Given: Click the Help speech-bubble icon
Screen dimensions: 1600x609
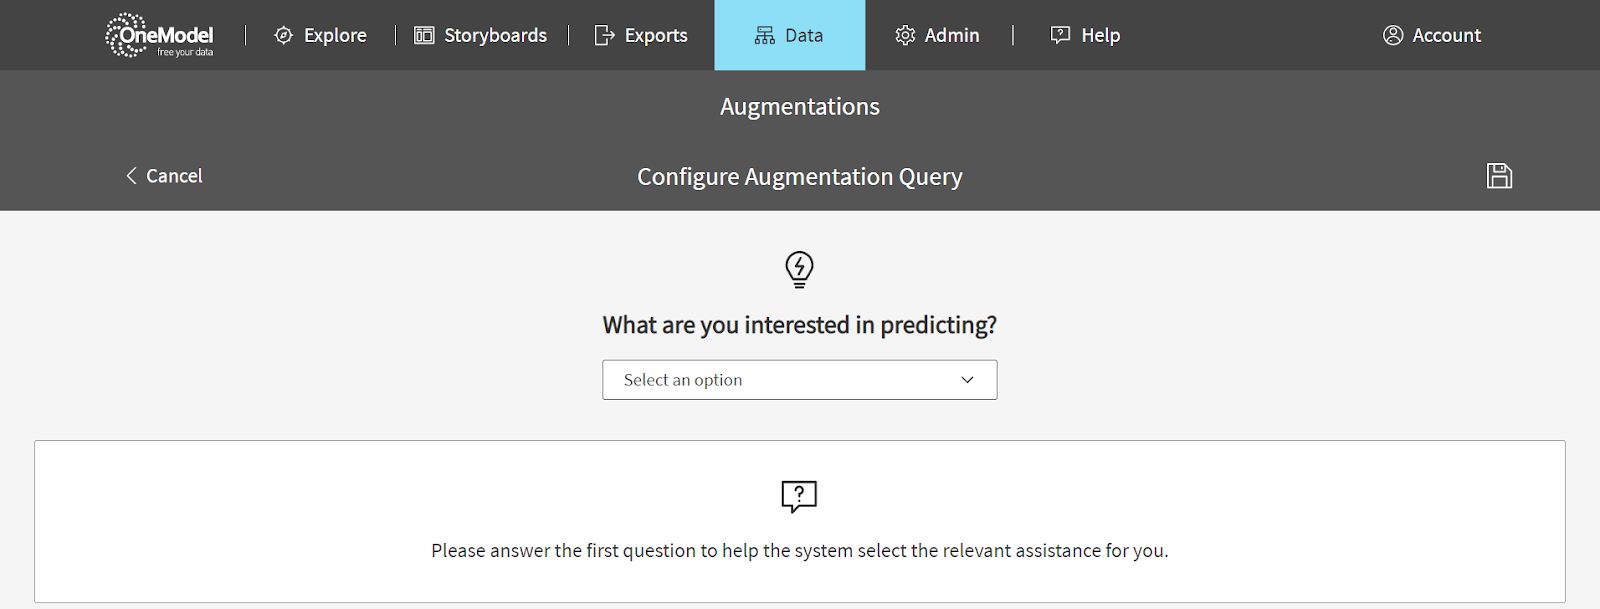Looking at the screenshot, I should [1060, 35].
